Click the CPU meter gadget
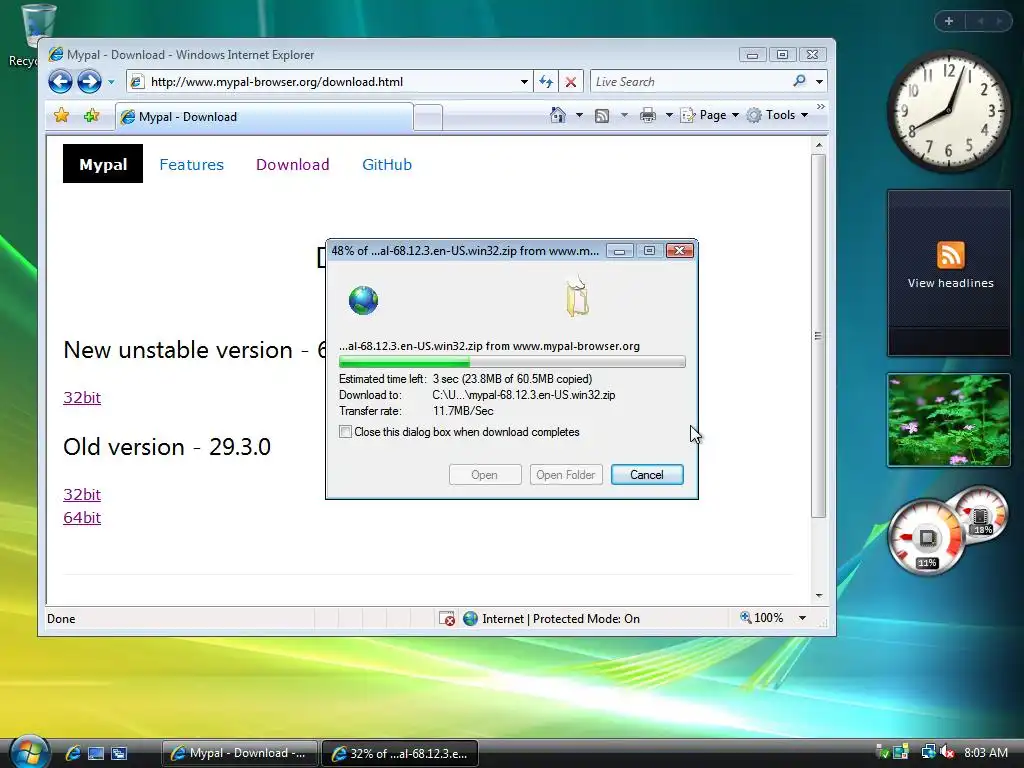Screen dimensions: 1024x768 pos(927,537)
